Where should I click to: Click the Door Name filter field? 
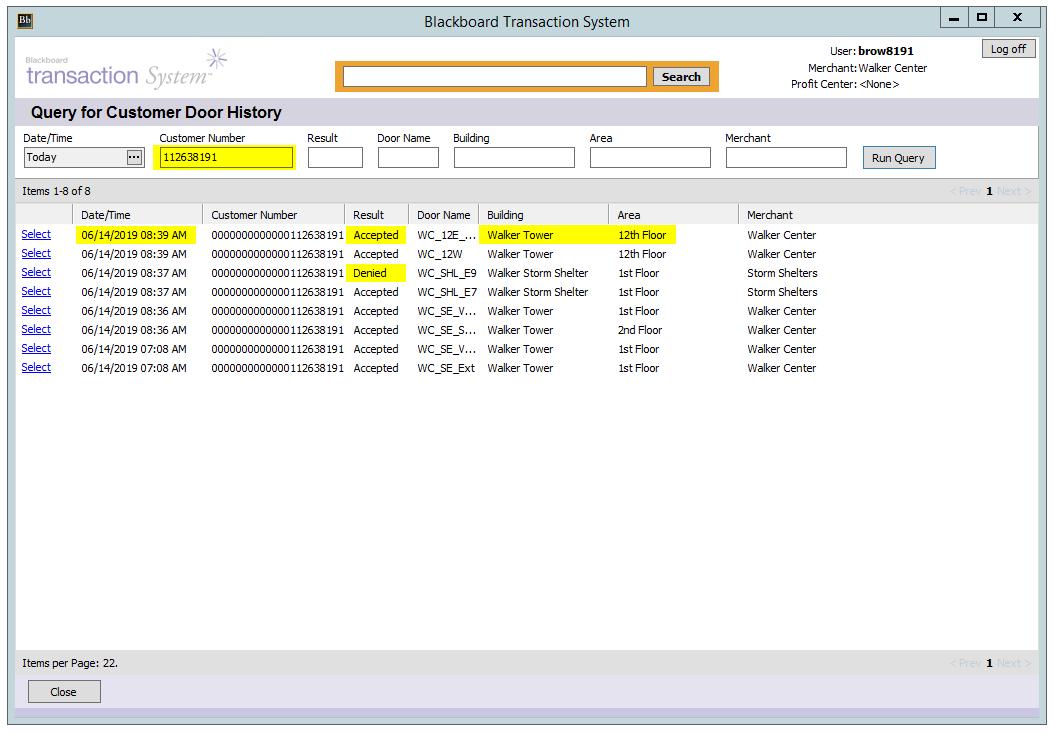[x=408, y=158]
